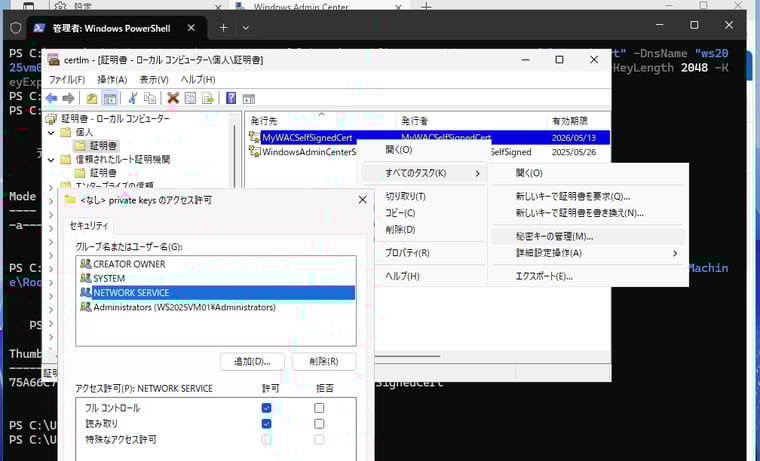Toggle the console tree show/hide icon
This screenshot has height=461, width=760.
tap(110, 98)
